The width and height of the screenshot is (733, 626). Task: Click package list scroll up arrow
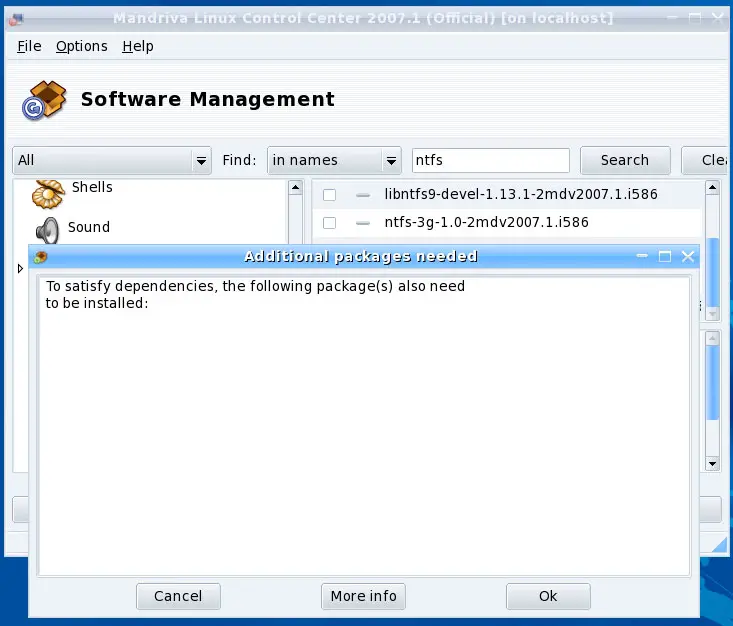(x=712, y=188)
